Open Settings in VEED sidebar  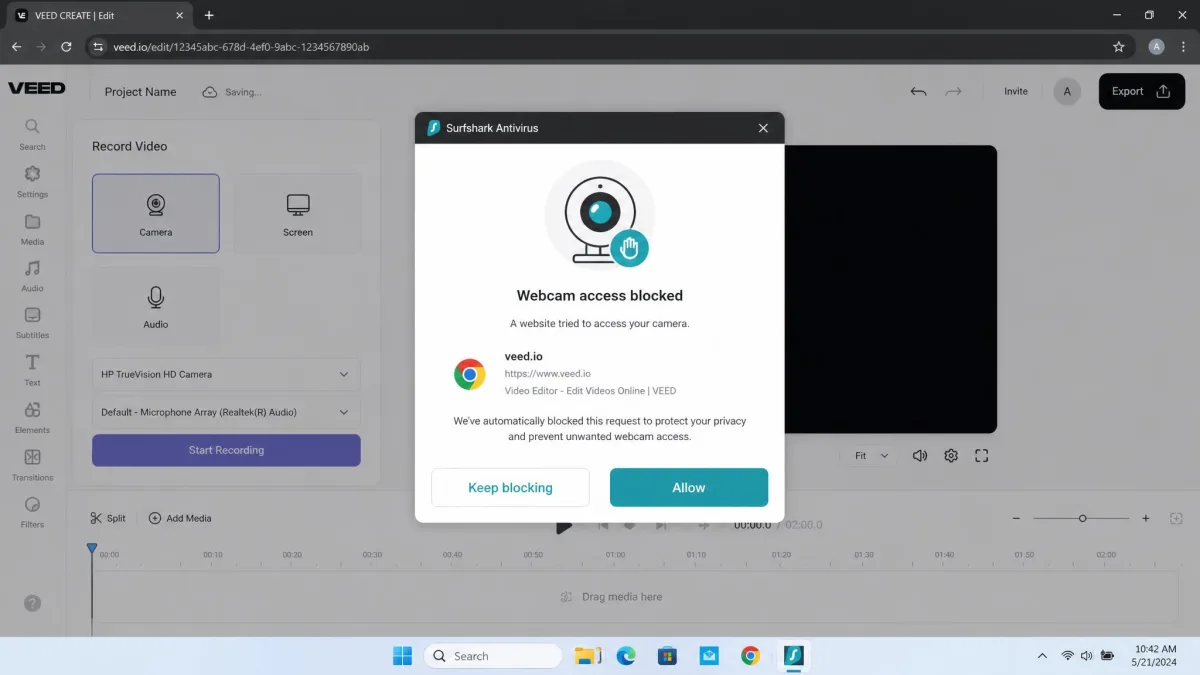[32, 181]
